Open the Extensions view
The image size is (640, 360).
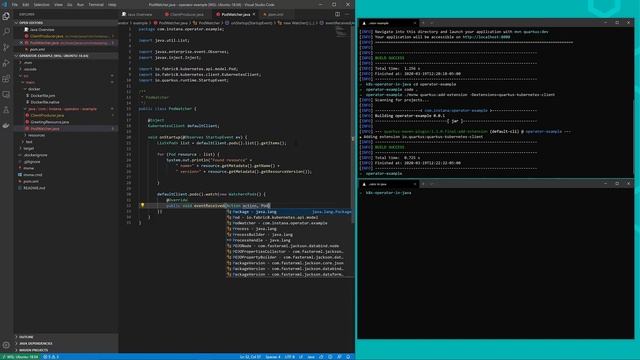tap(6, 79)
